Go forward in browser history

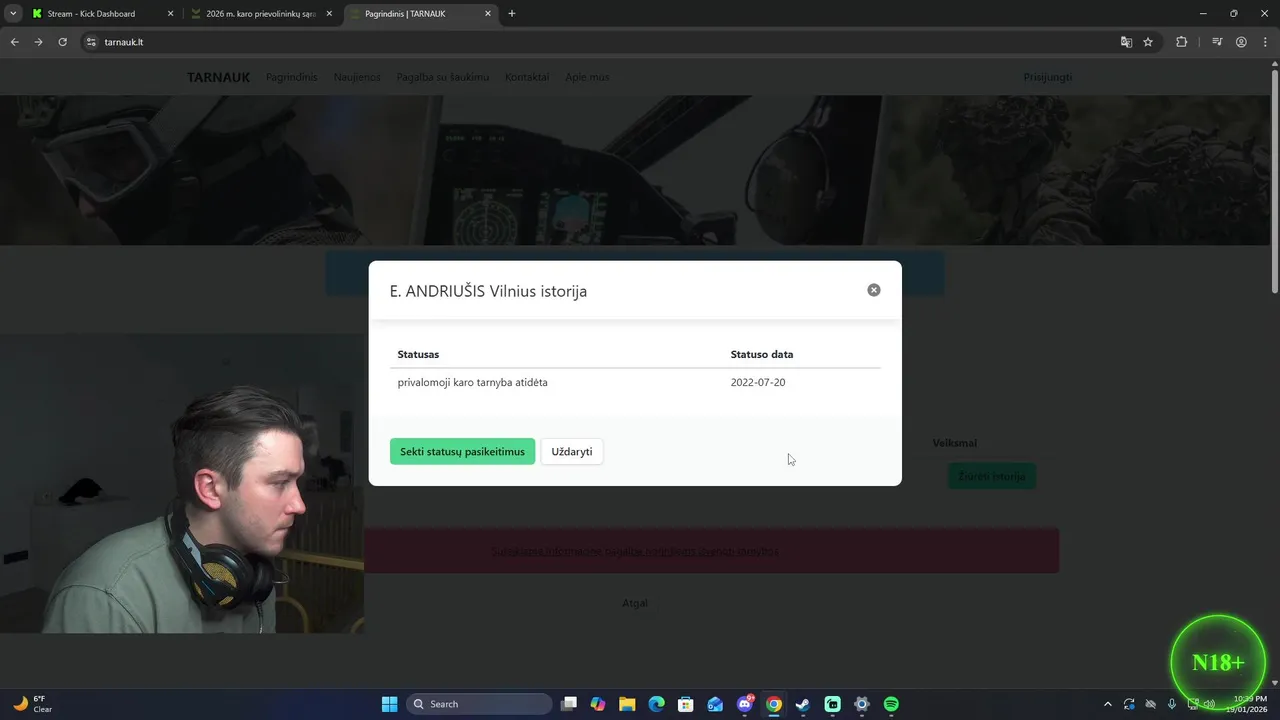(x=38, y=42)
